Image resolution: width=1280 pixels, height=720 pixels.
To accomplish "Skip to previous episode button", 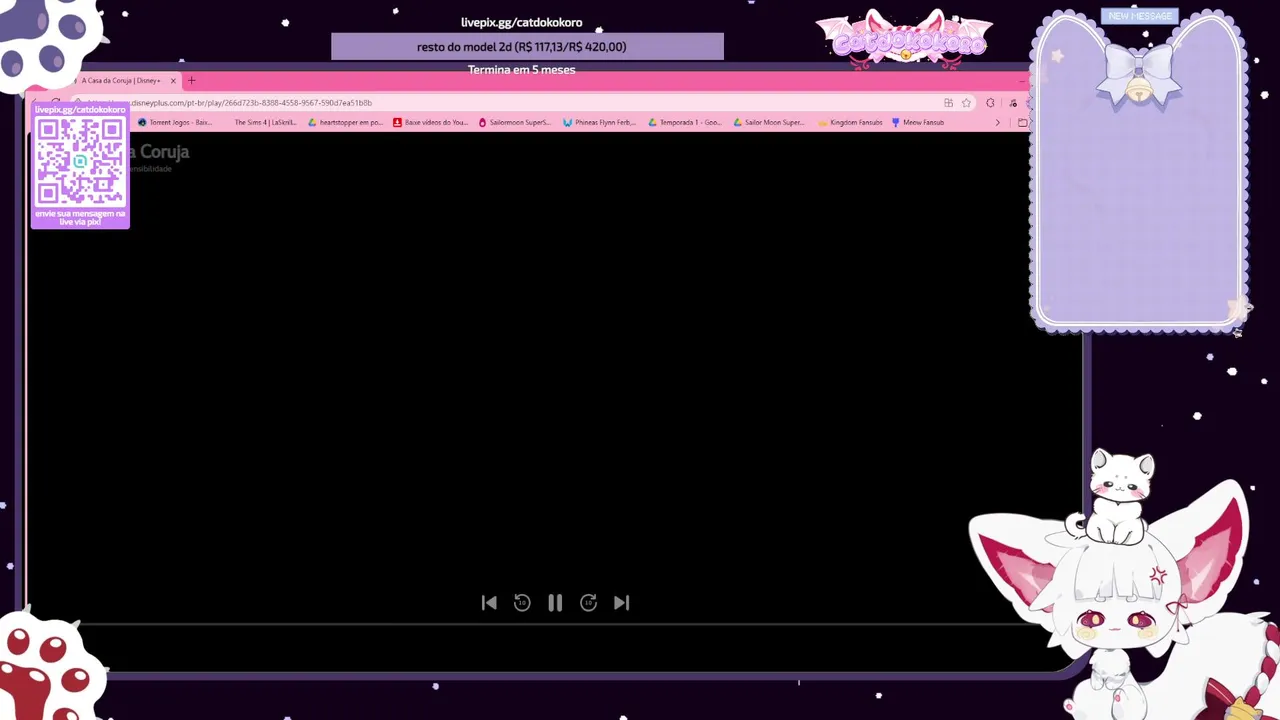I will click(x=489, y=602).
